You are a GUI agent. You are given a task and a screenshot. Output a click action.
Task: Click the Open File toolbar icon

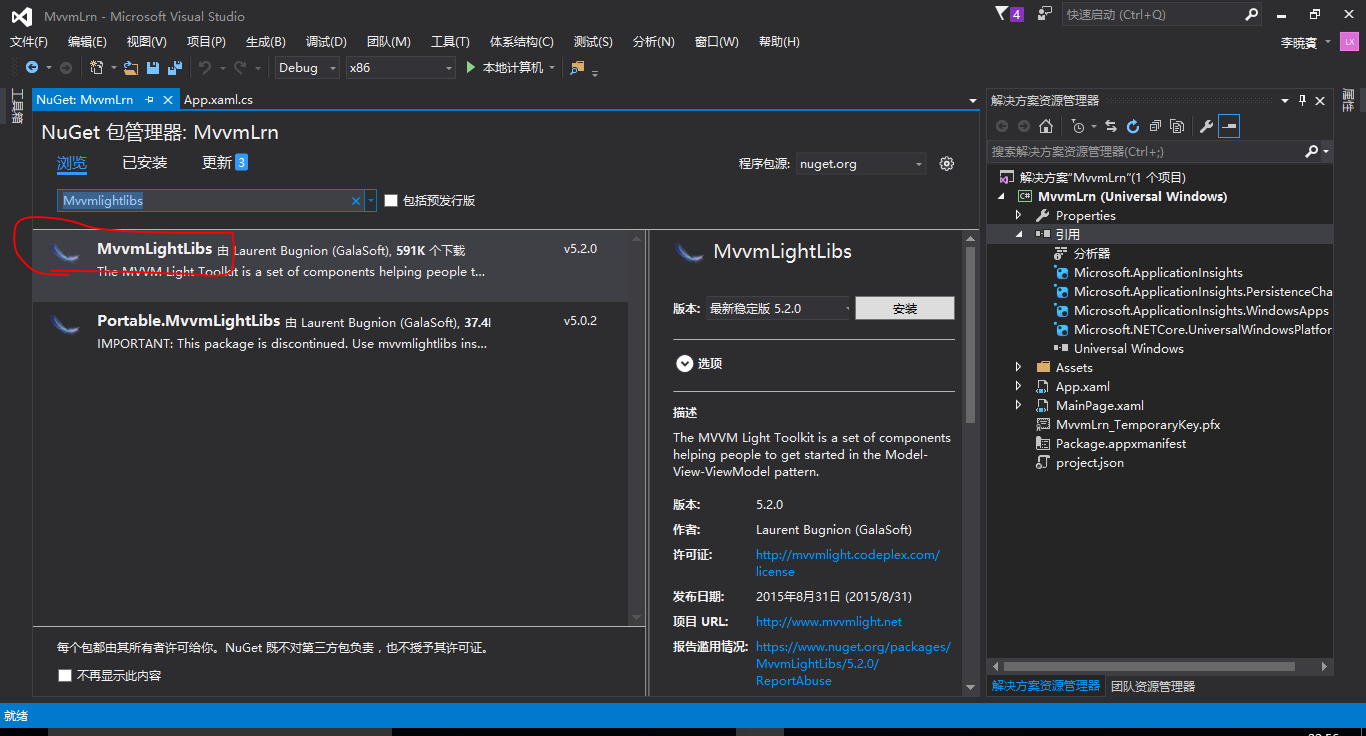pyautogui.click(x=131, y=68)
